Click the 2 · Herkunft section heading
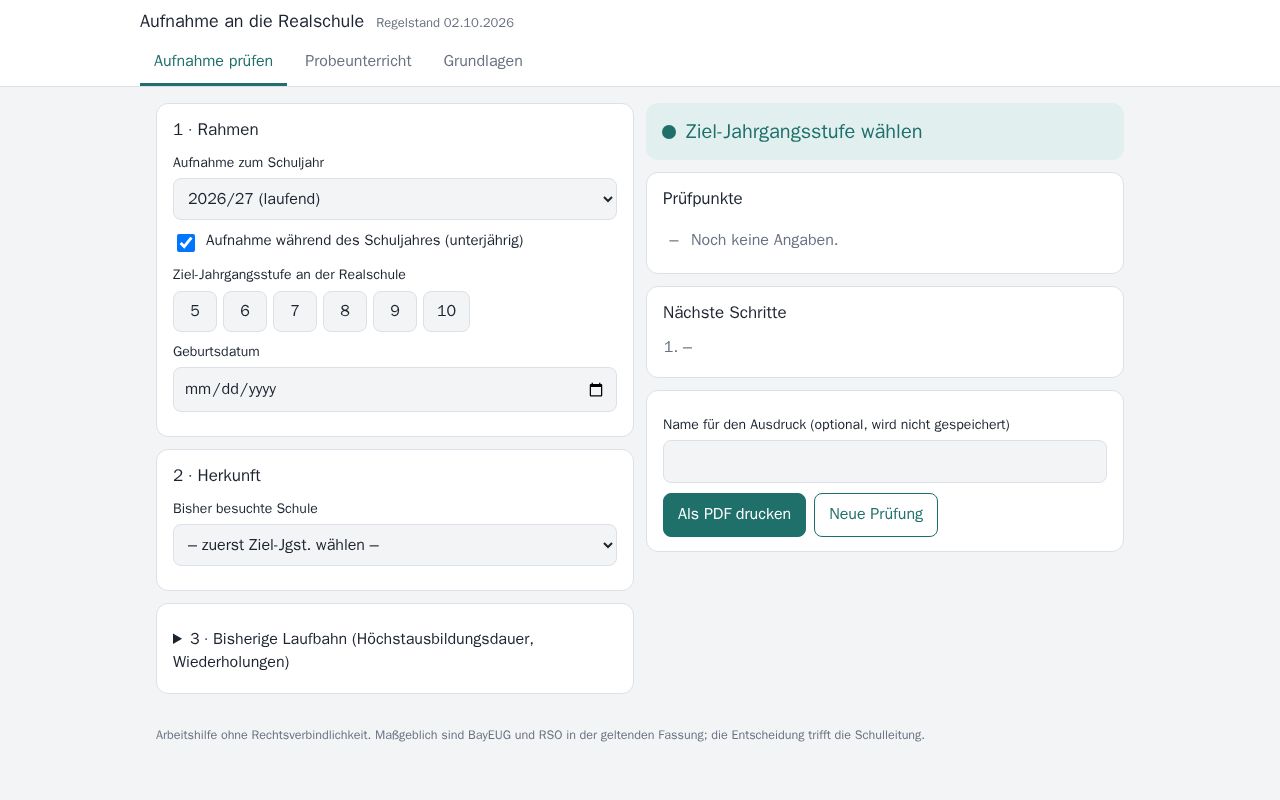The height and width of the screenshot is (800, 1280). 217,476
